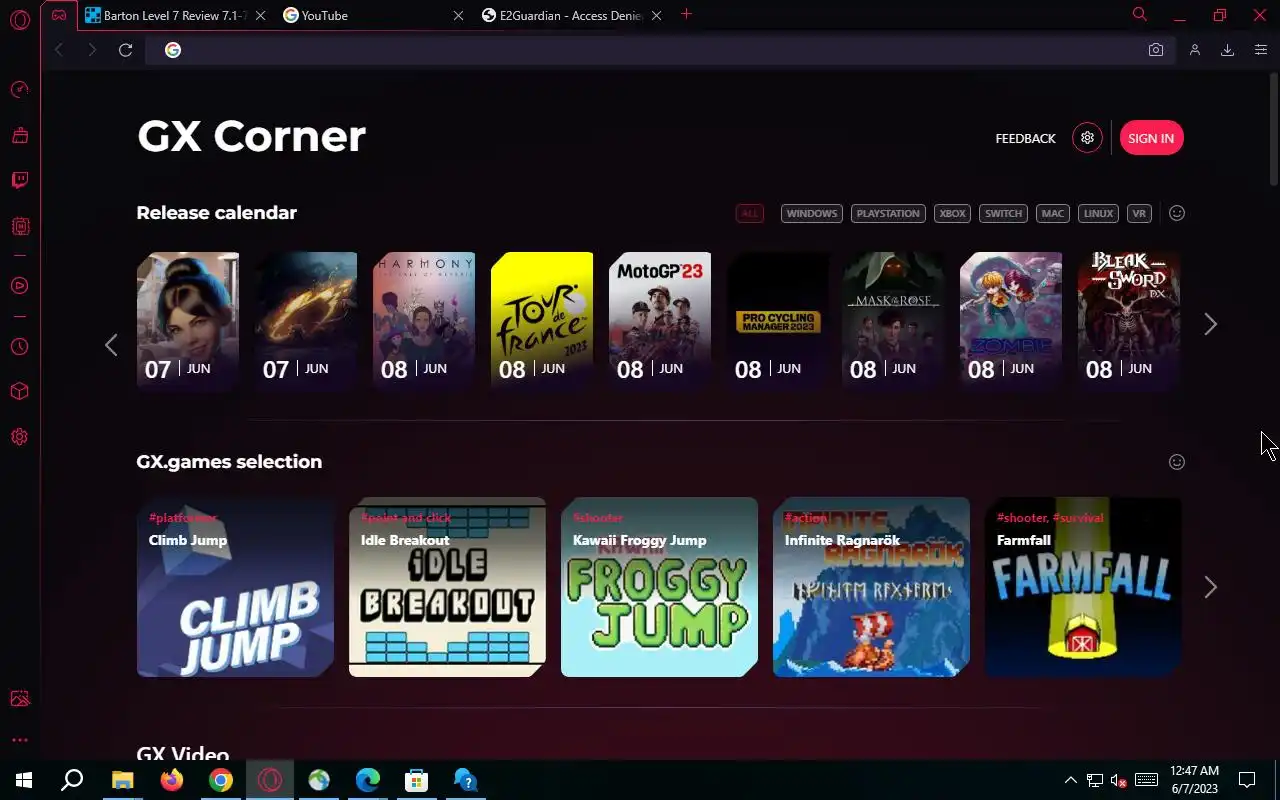The width and height of the screenshot is (1280, 800).
Task: Open GX Control speedometer sidebar icon
Action: [19, 90]
